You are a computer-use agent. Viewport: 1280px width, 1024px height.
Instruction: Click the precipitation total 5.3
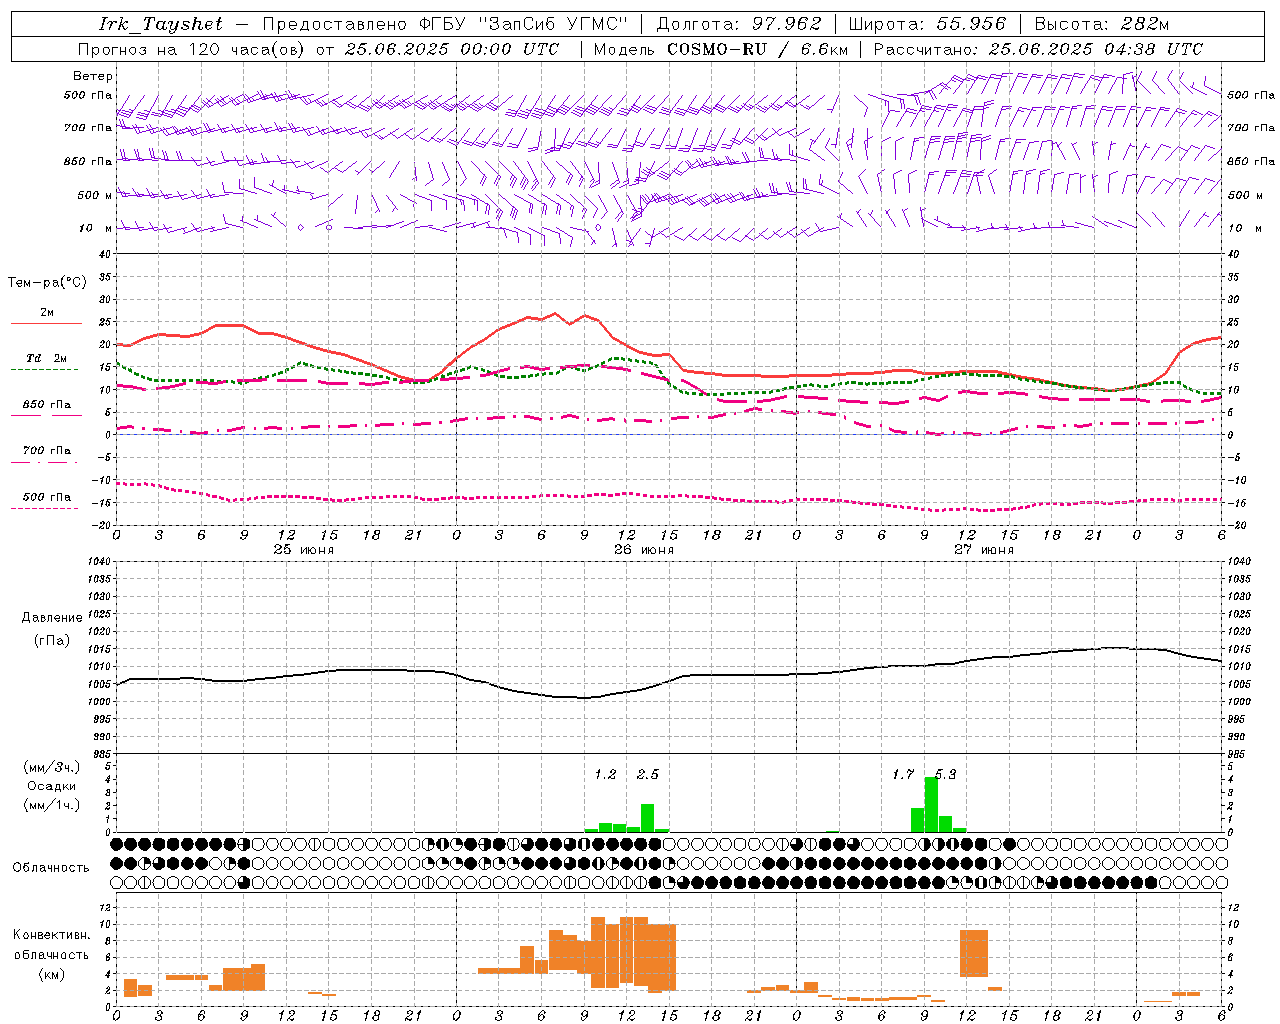[946, 775]
